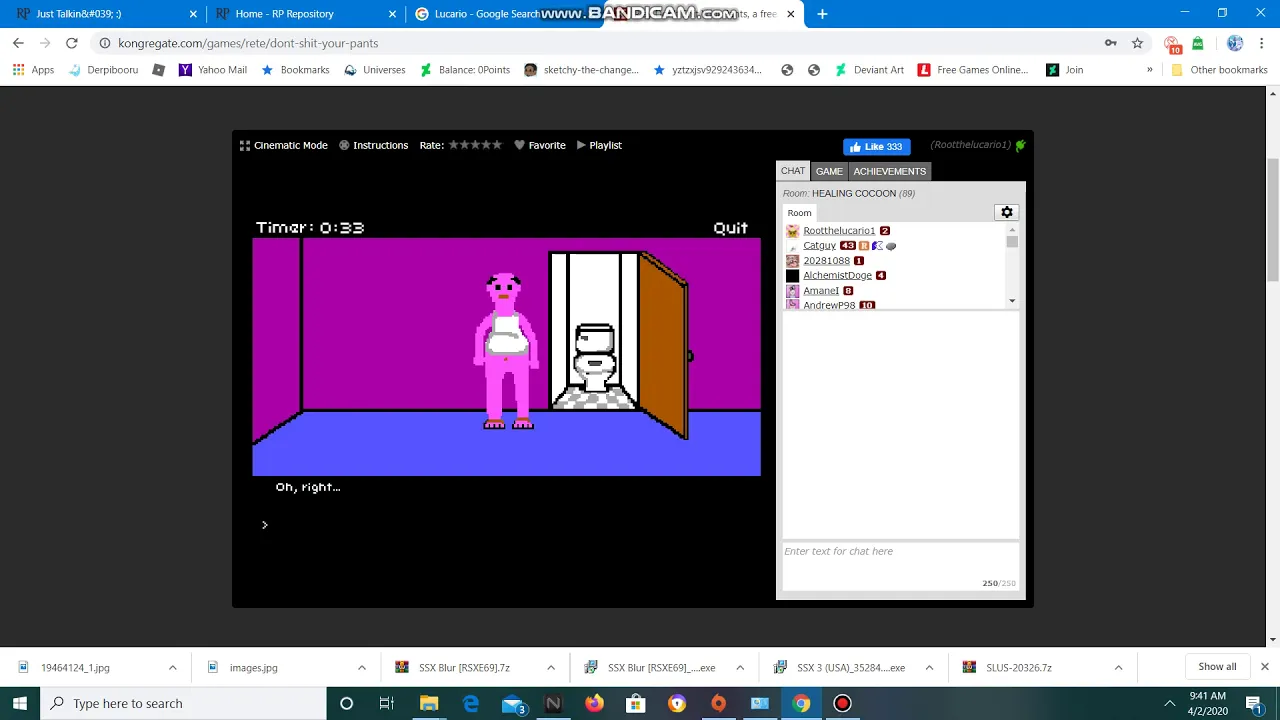Open Catguy's profile in user list

(x=819, y=245)
